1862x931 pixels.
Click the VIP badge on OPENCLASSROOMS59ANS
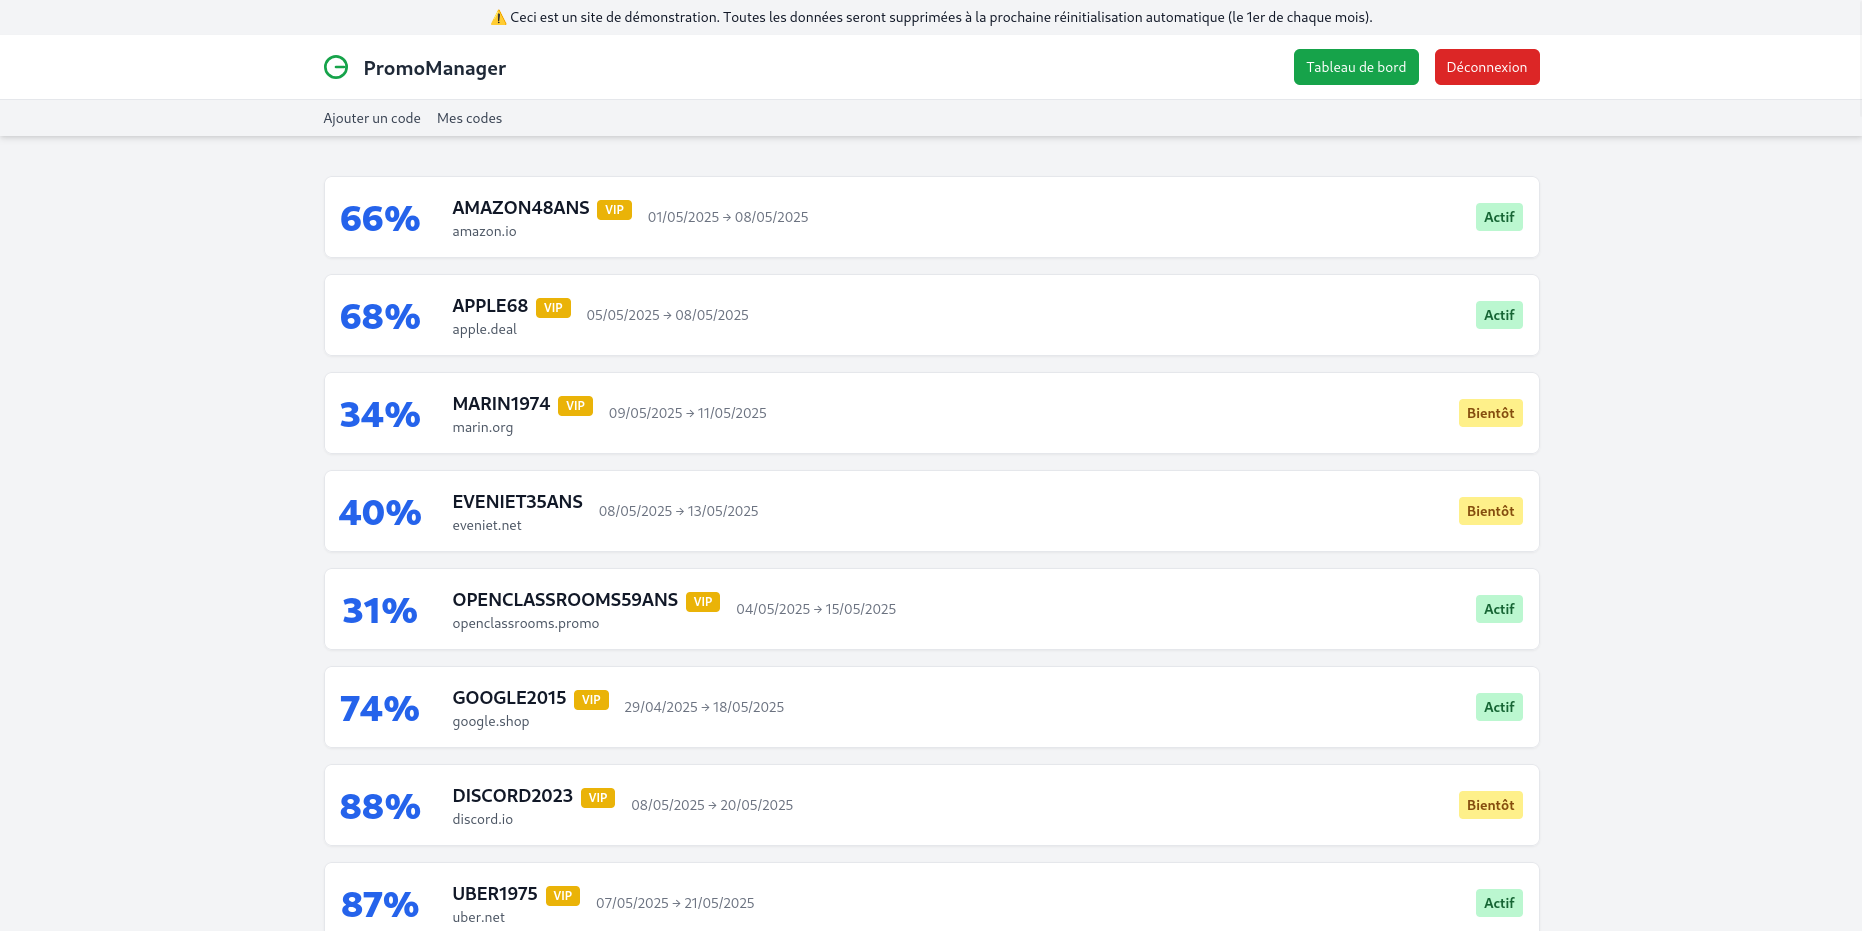[703, 602]
